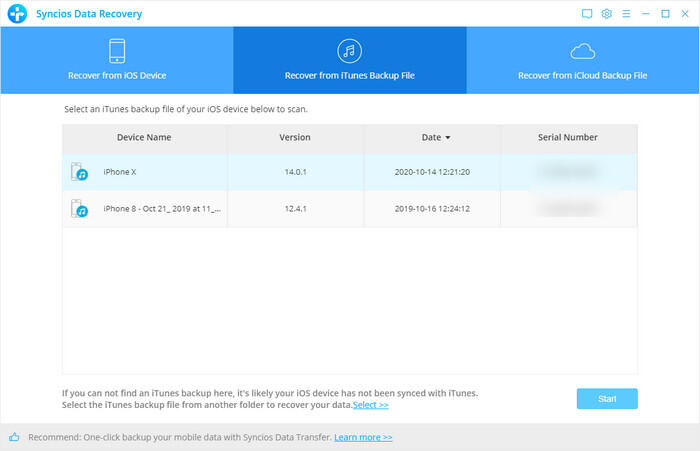This screenshot has width=700, height=451.
Task: Click the thumbs-up Recommend icon
Action: (x=14, y=437)
